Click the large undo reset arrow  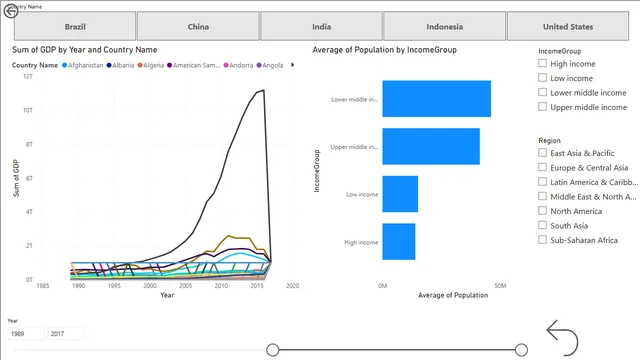562,338
